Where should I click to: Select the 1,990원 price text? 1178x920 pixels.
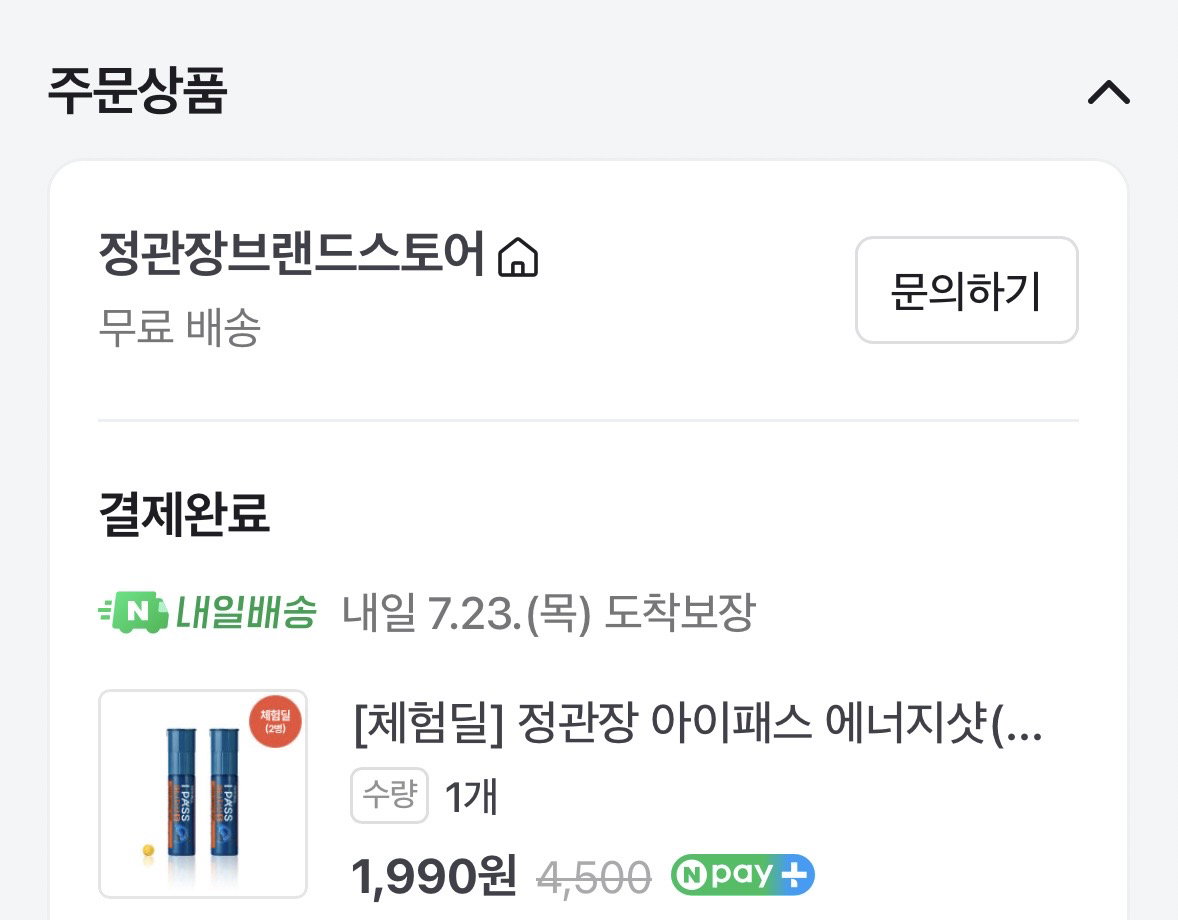click(x=433, y=876)
